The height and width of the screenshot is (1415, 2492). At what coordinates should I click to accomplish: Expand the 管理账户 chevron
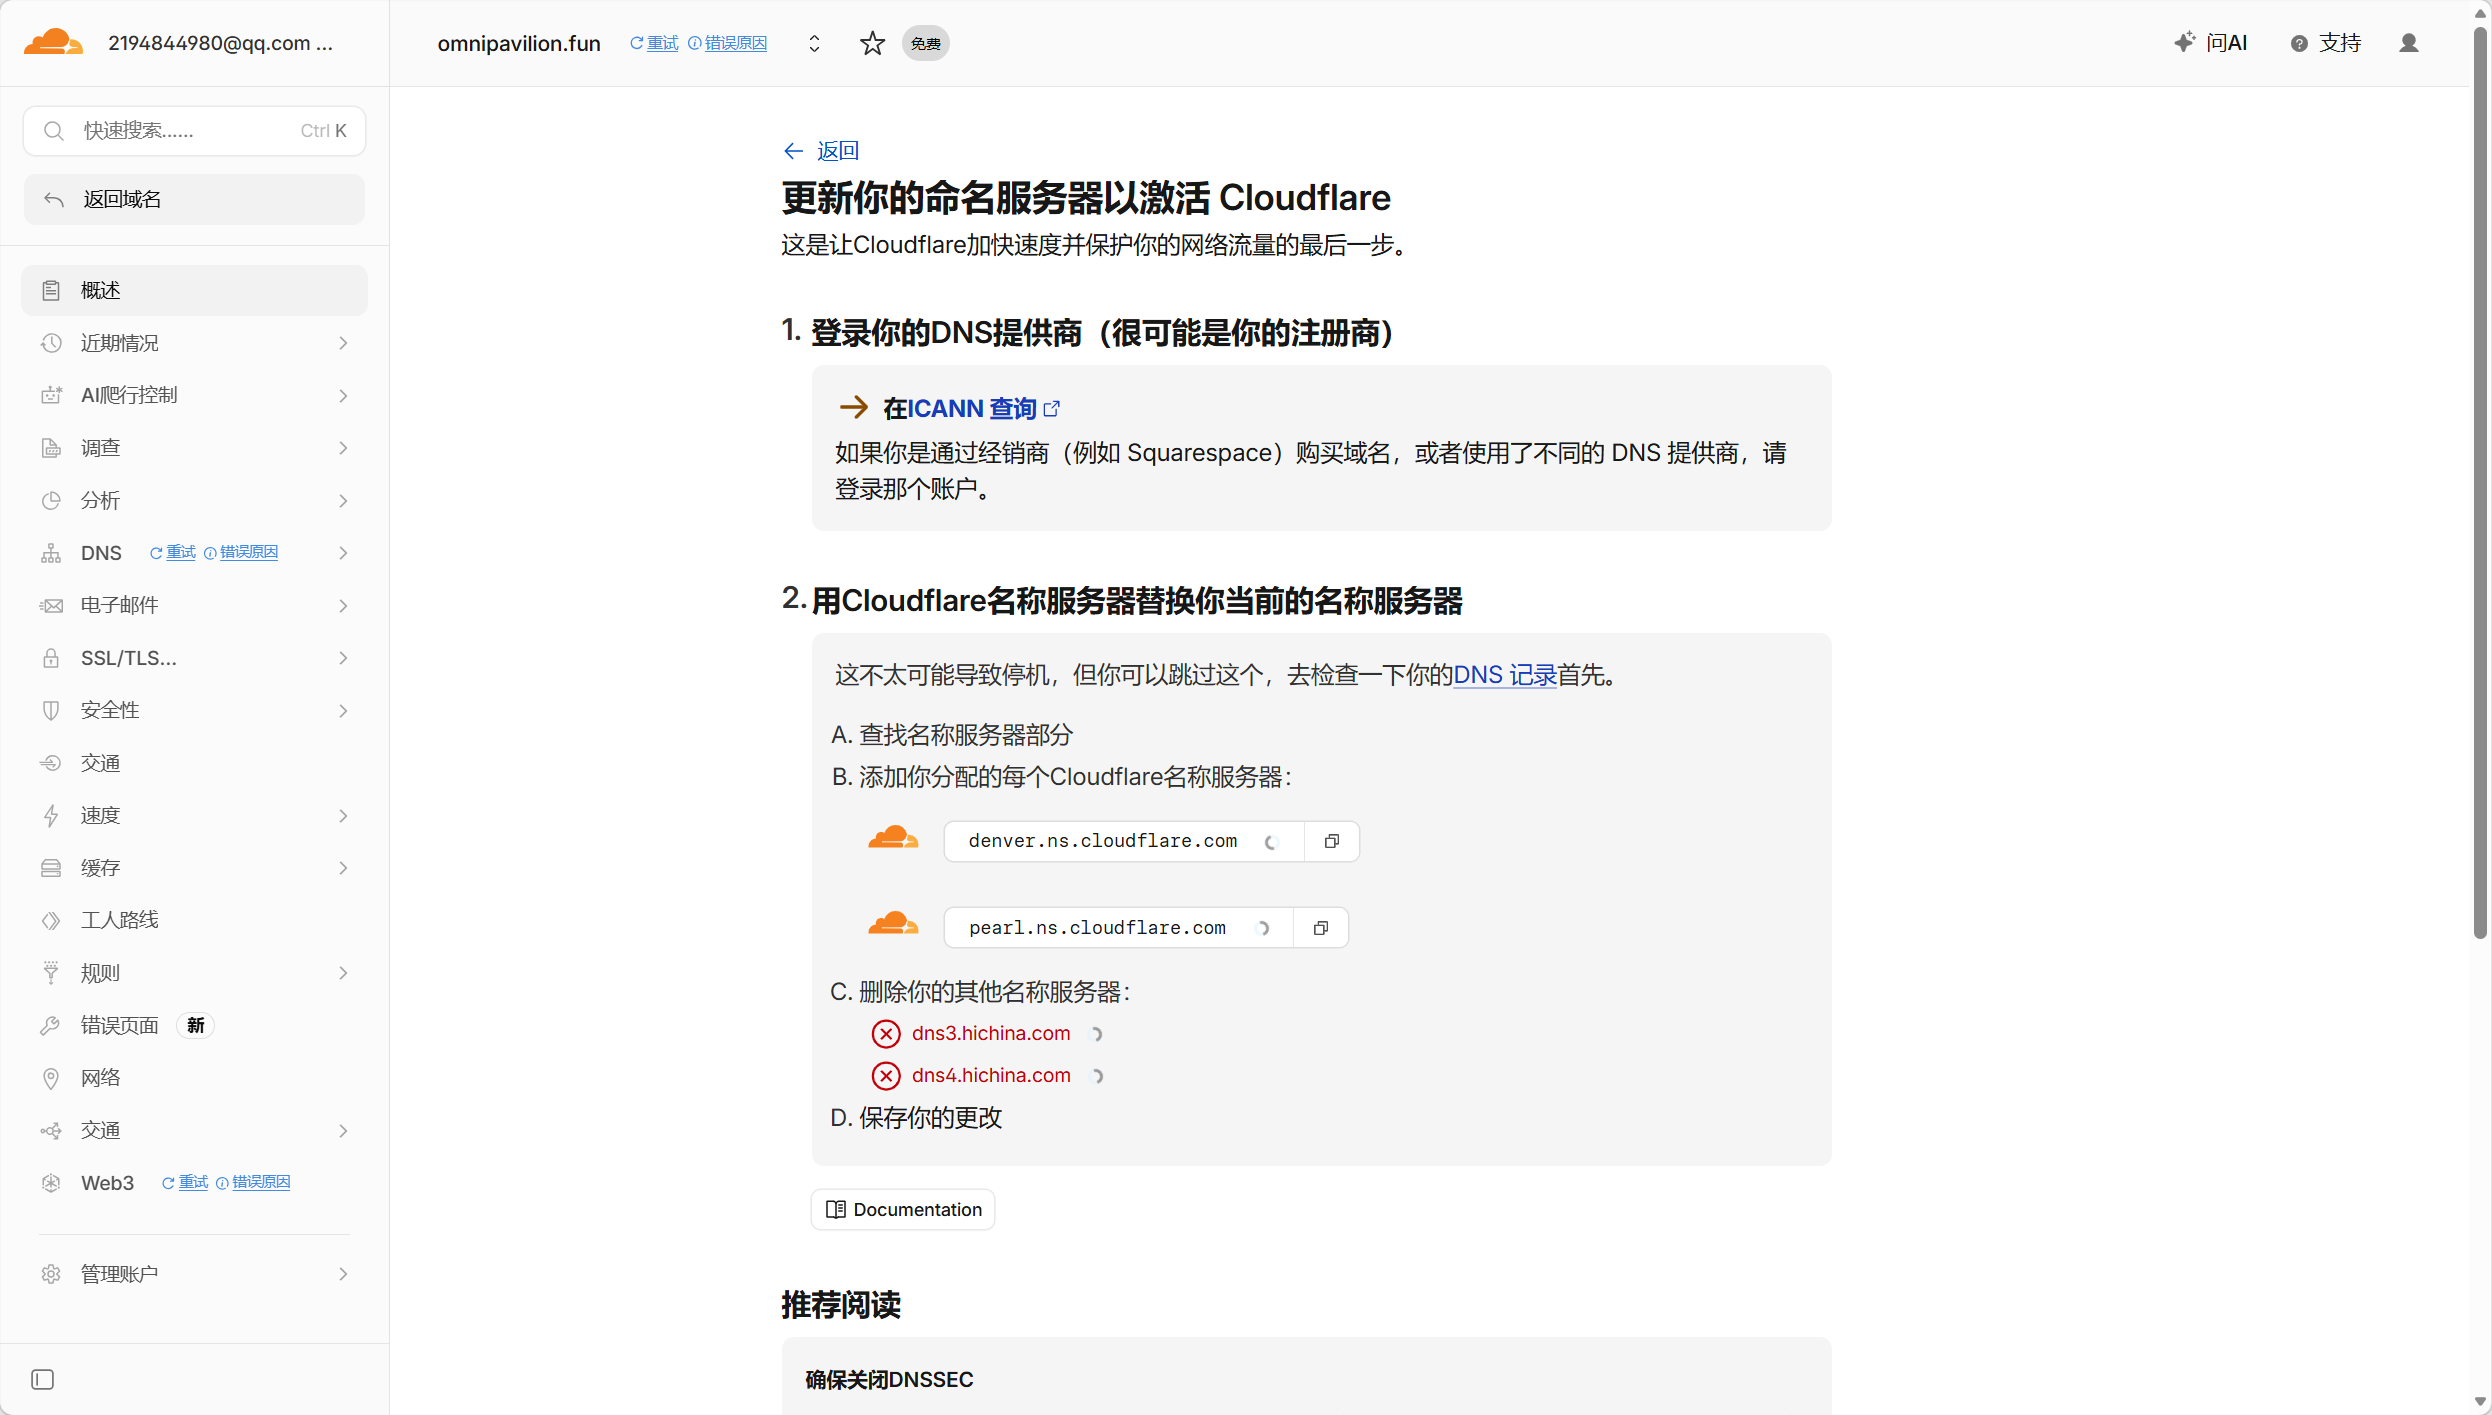(x=343, y=1274)
